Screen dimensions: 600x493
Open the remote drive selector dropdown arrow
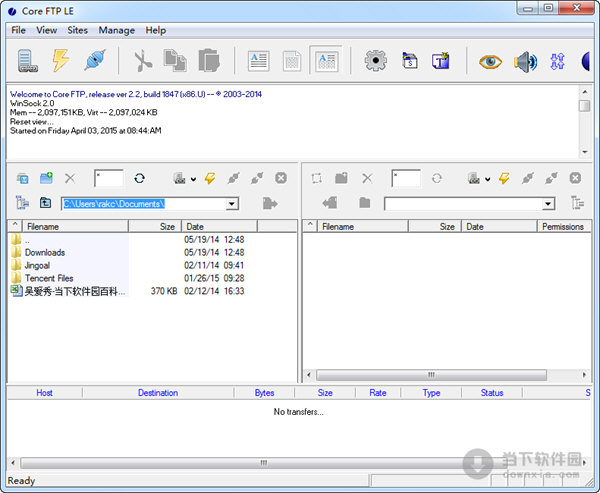(x=488, y=179)
